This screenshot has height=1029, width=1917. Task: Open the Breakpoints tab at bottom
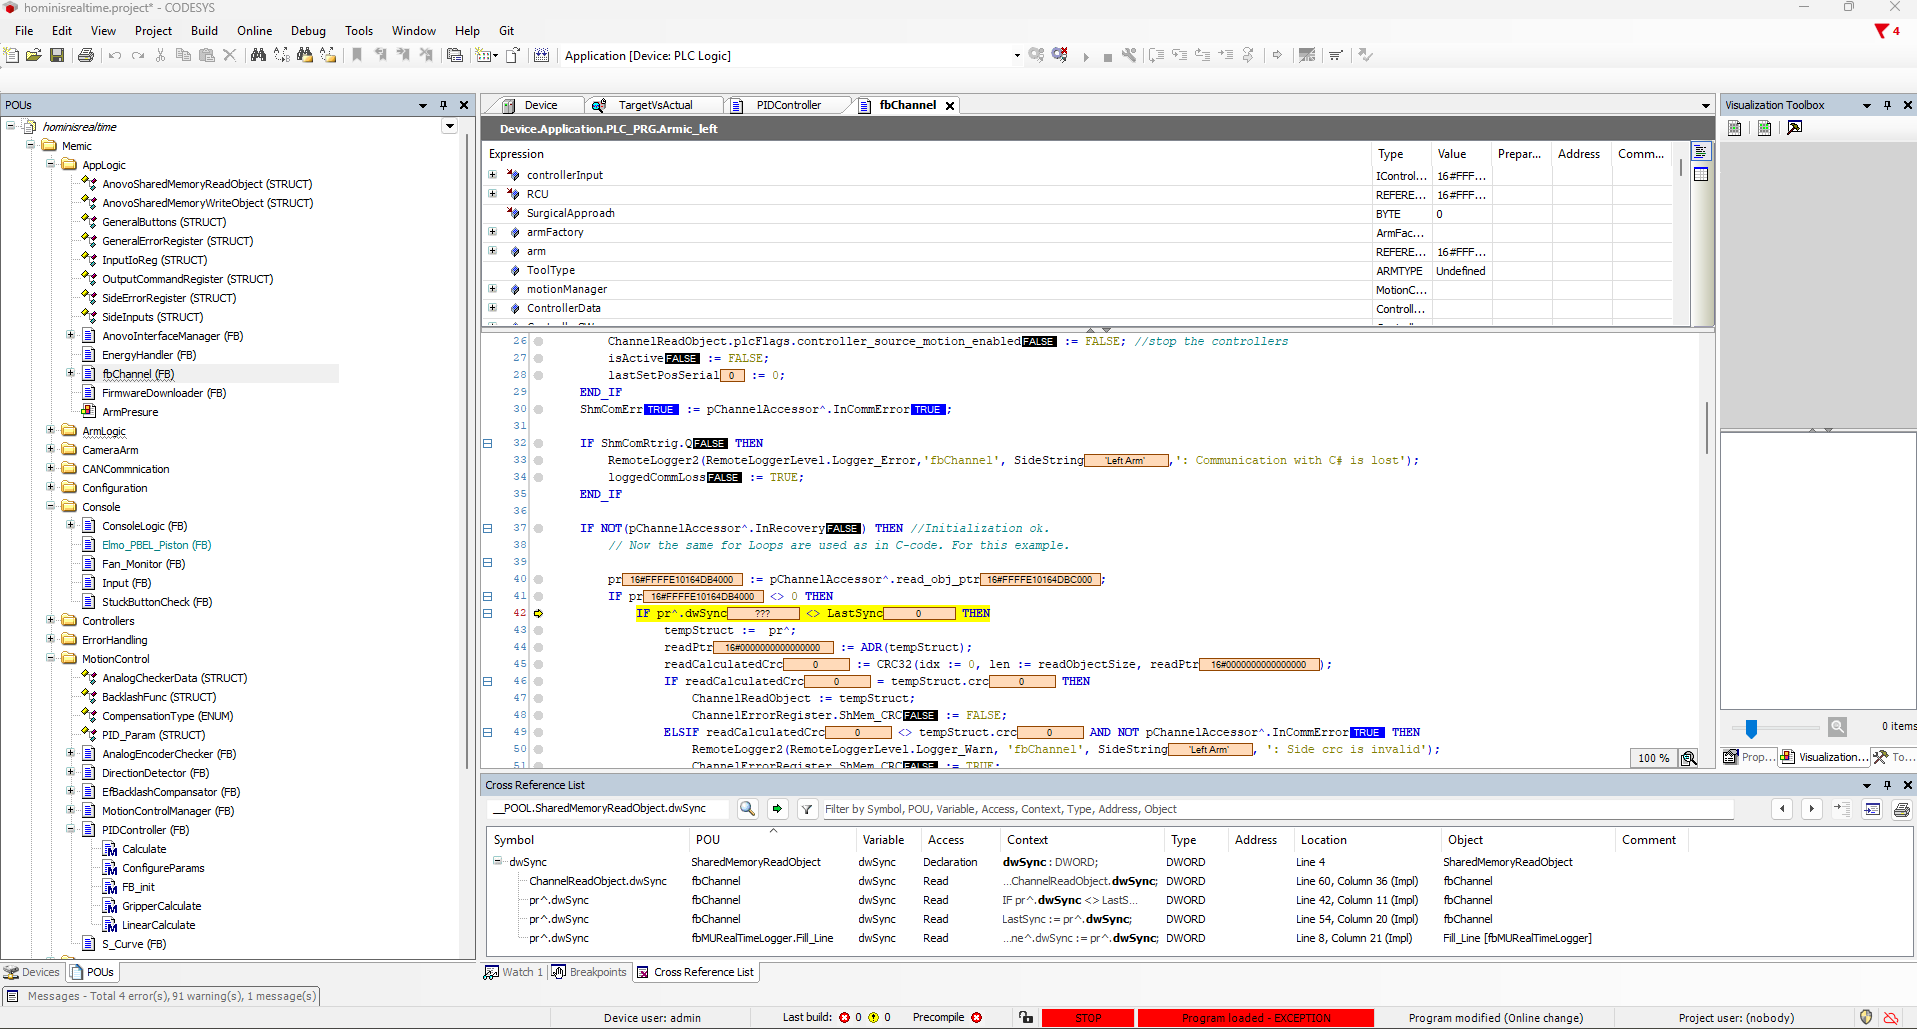[590, 972]
